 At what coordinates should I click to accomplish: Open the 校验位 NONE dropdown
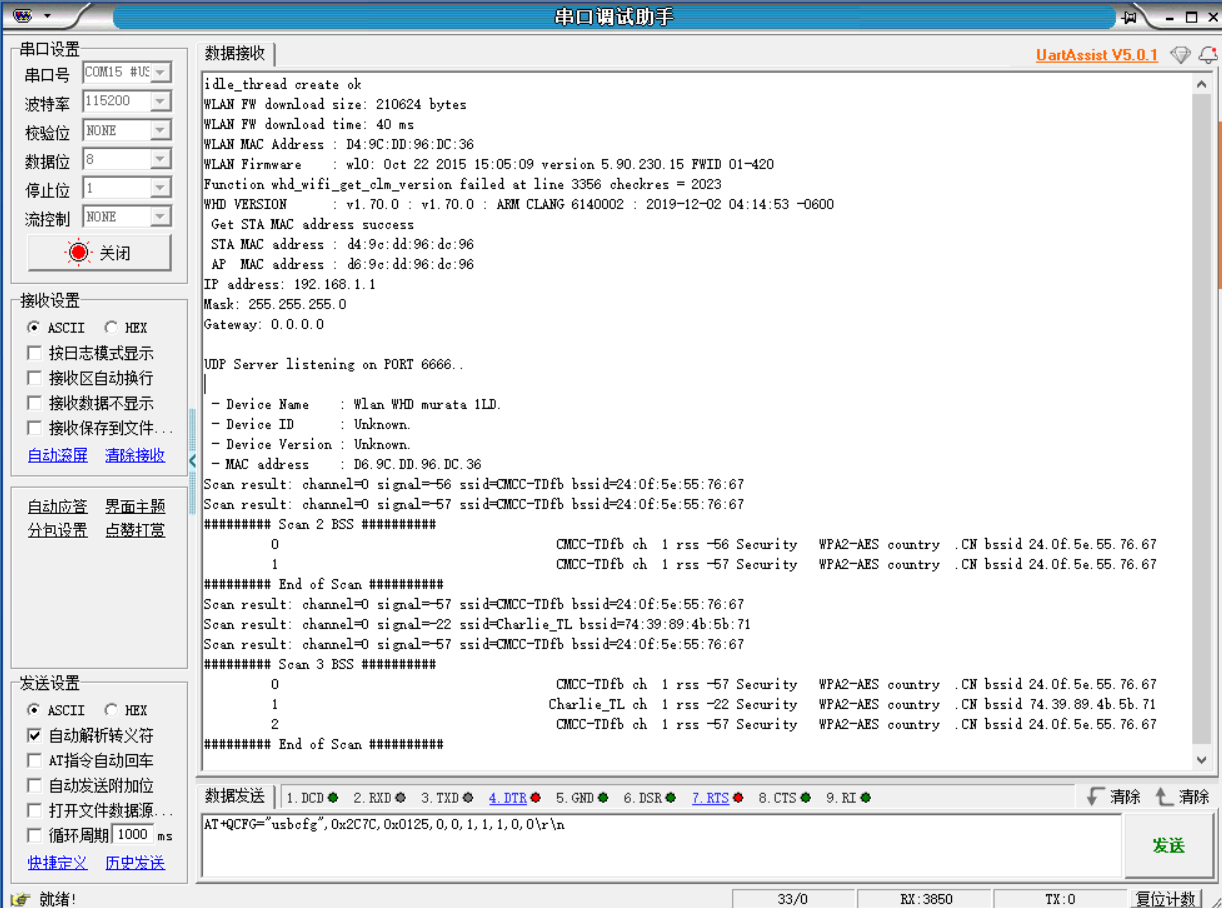click(x=160, y=131)
